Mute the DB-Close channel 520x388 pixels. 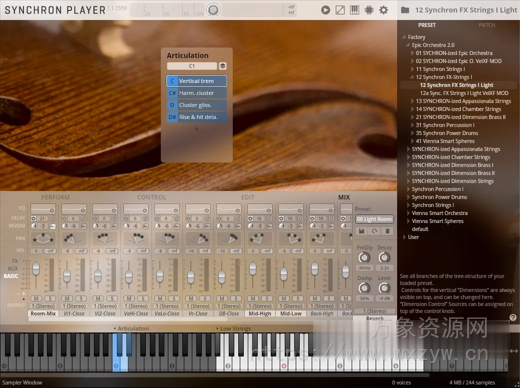[x=222, y=298]
